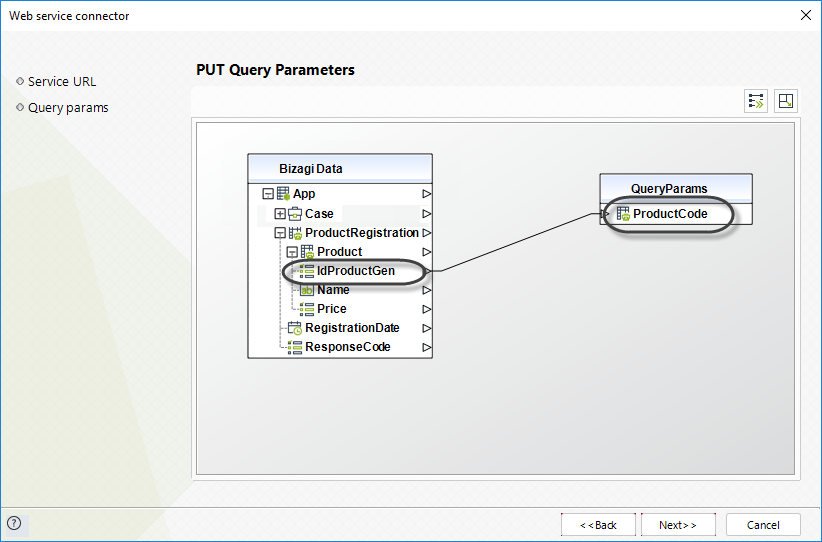Click the Product row connector arrow
This screenshot has height=542, width=822.
pyautogui.click(x=427, y=252)
